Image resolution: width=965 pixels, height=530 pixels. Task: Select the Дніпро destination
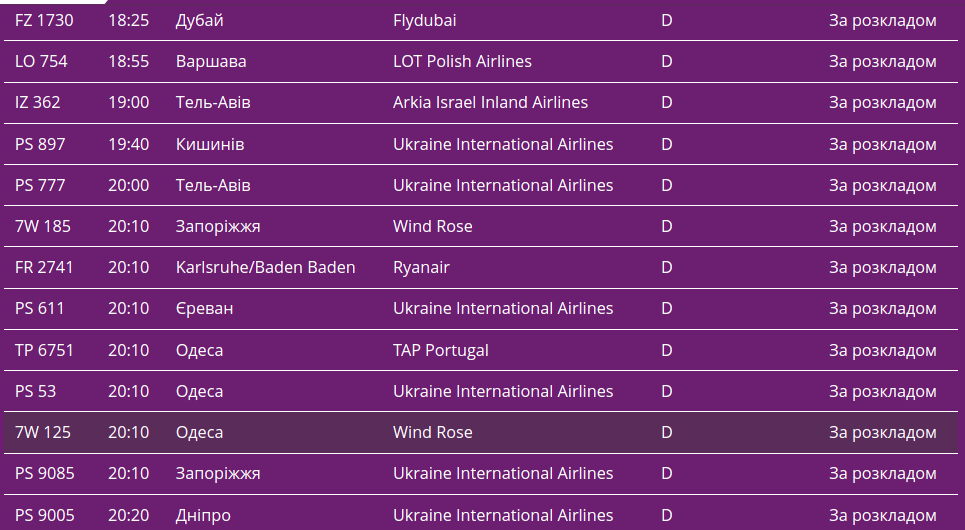coord(203,515)
